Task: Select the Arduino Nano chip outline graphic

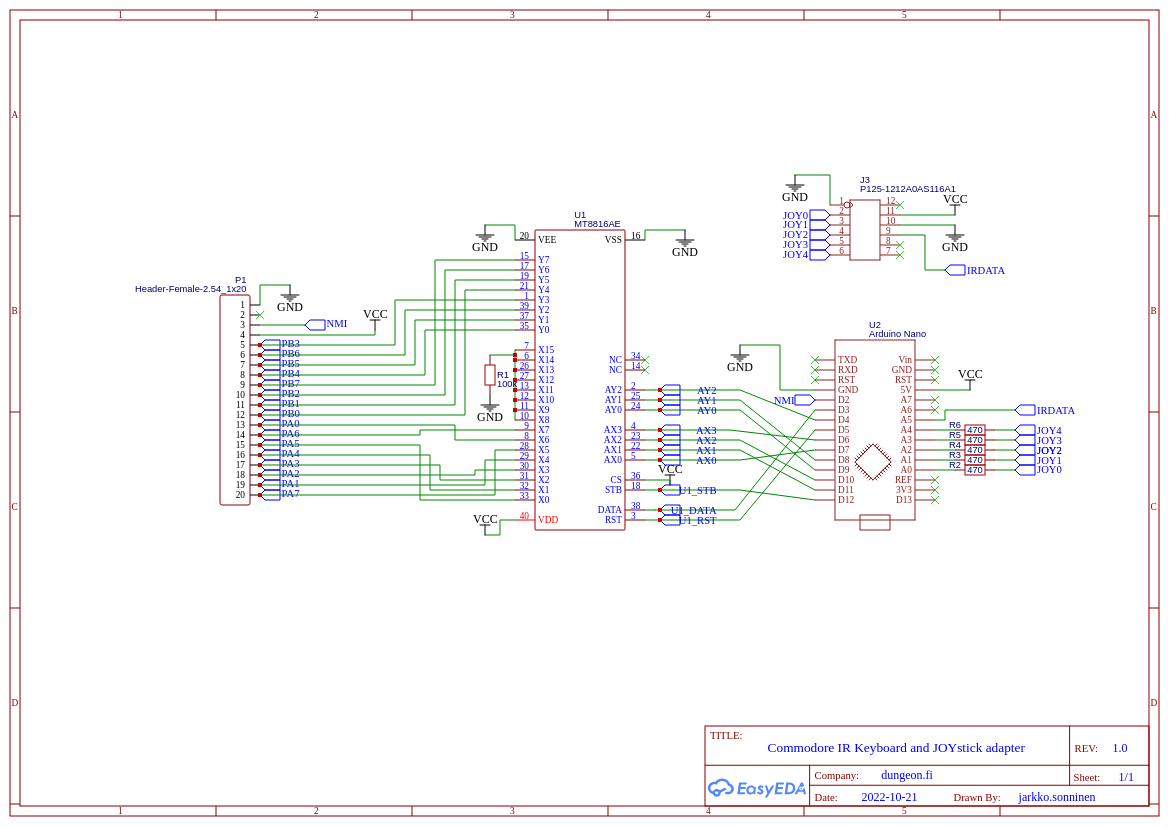Action: (x=874, y=462)
